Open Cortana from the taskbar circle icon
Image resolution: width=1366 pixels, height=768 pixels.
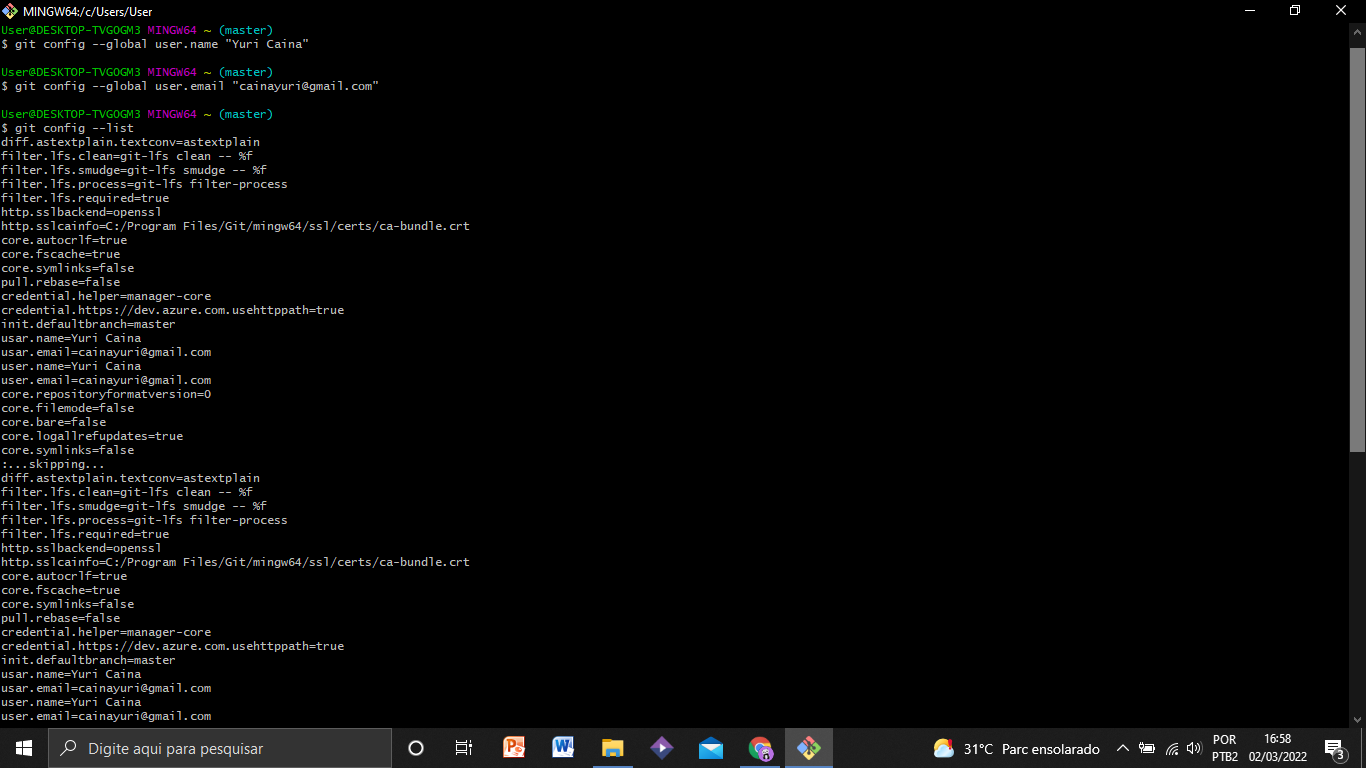(416, 748)
